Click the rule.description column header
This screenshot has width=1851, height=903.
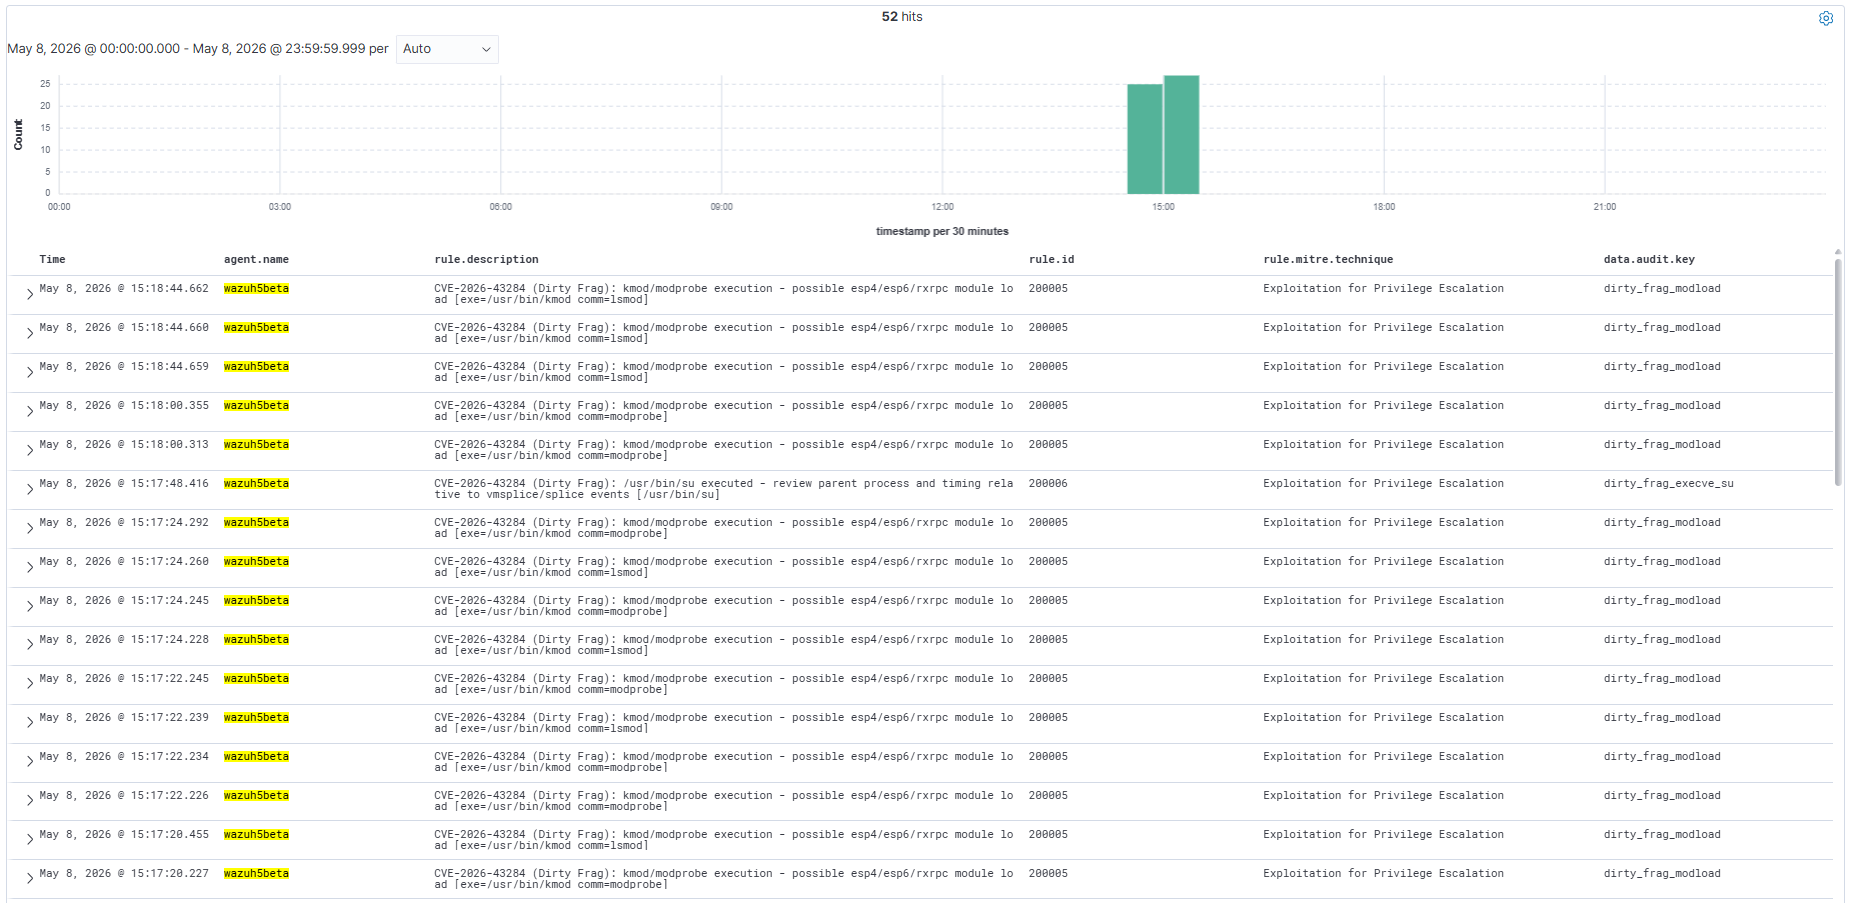[x=486, y=259]
